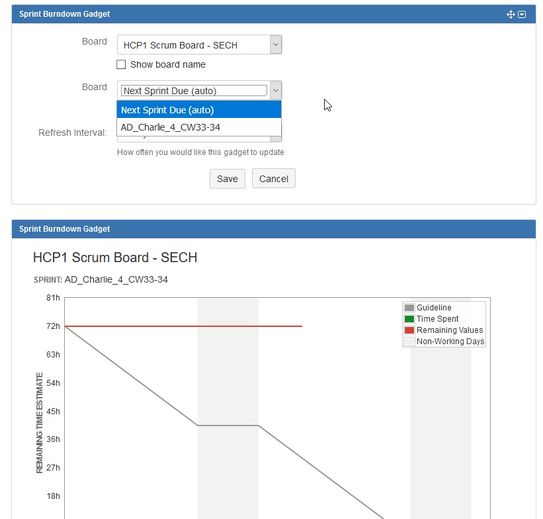Click the 72h axis label

(x=53, y=326)
